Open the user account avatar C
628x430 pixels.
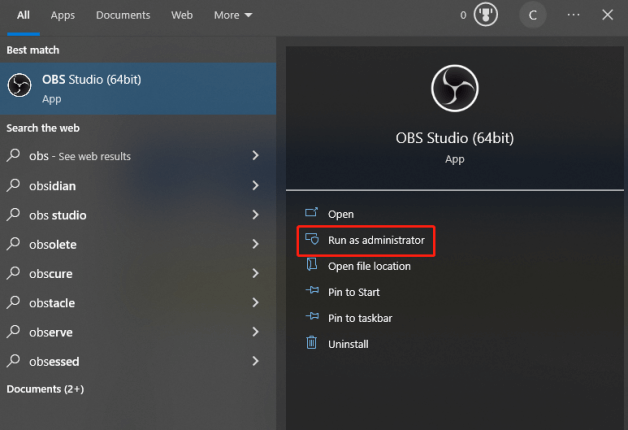point(533,15)
